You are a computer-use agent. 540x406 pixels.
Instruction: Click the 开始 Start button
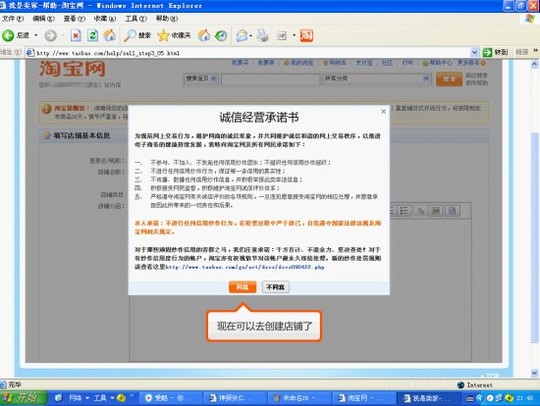[x=23, y=398]
